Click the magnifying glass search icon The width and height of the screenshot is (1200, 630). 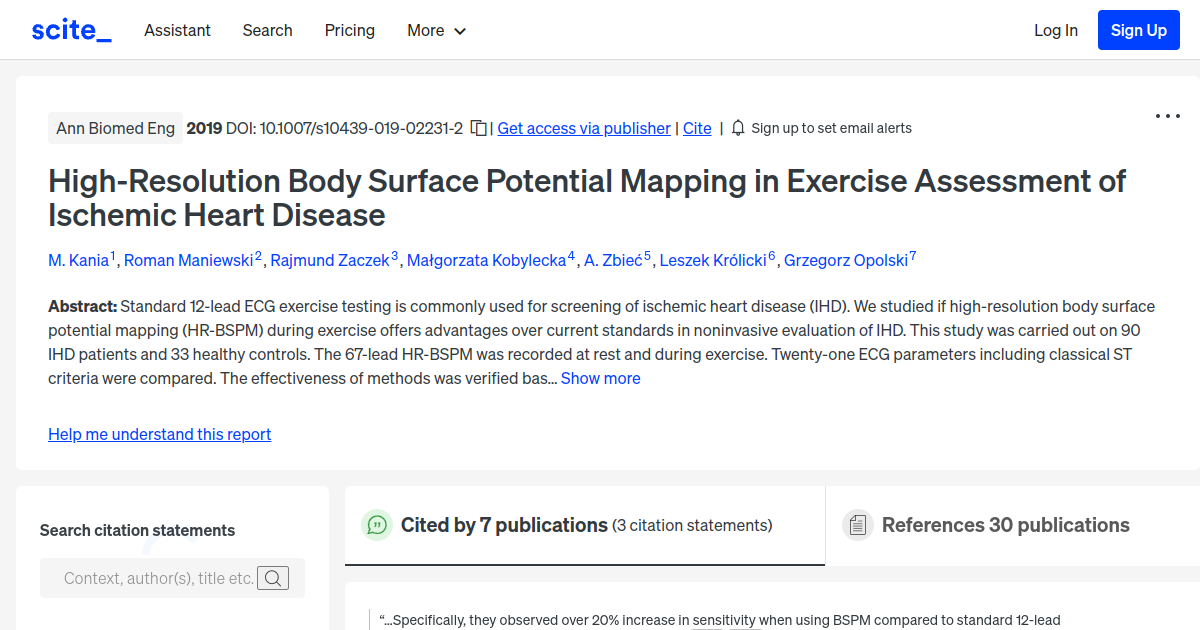click(x=273, y=578)
